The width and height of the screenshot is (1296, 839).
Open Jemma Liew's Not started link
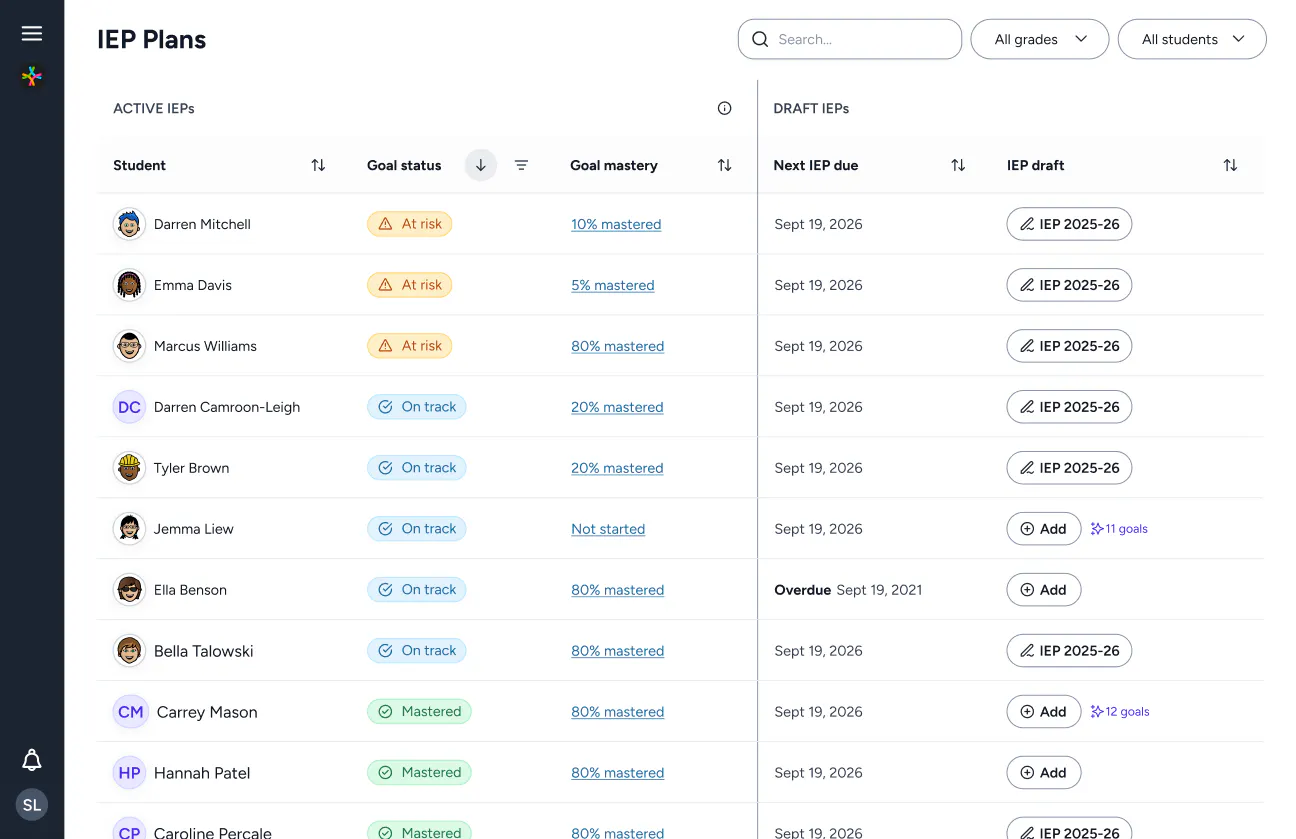point(608,530)
